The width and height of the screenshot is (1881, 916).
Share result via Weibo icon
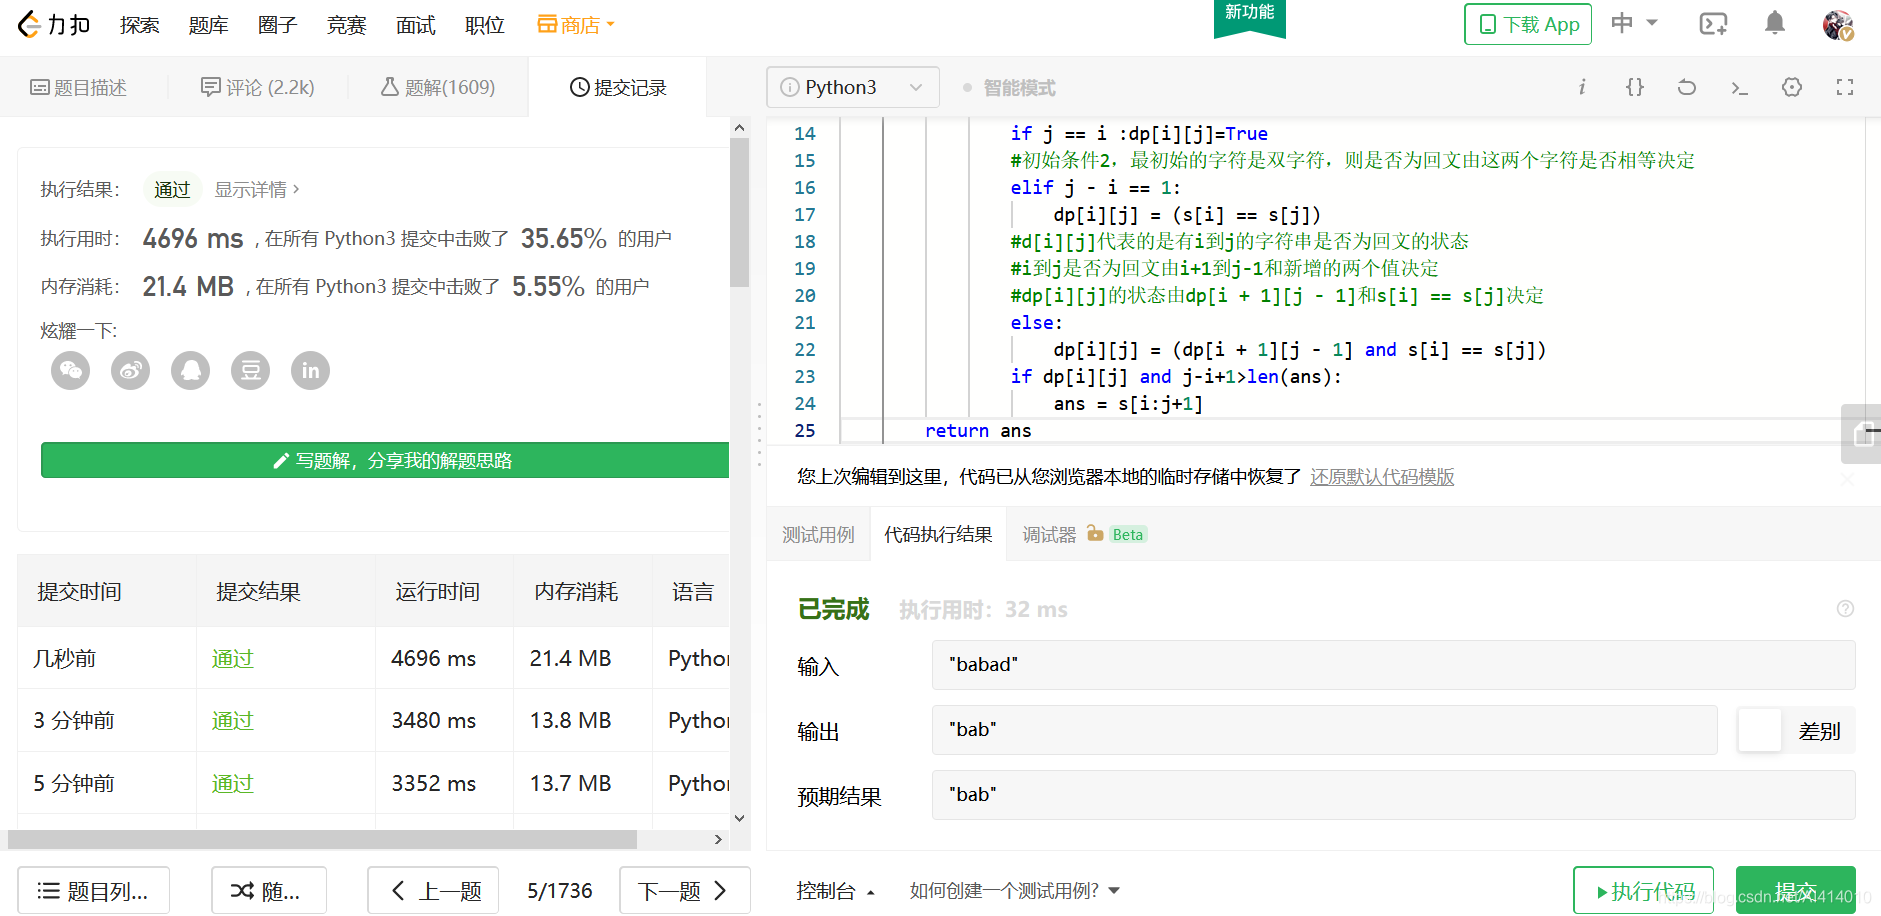tap(131, 371)
